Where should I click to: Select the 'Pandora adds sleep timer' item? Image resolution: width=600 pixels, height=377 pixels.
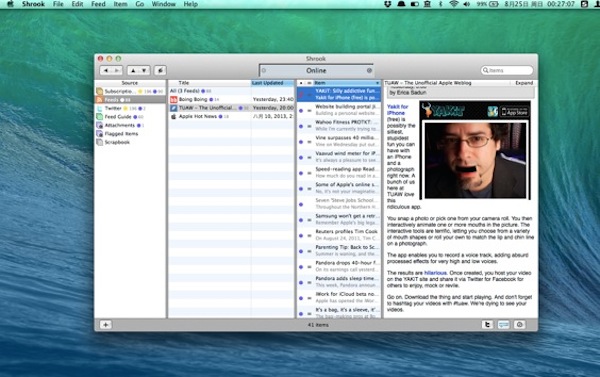339,282
